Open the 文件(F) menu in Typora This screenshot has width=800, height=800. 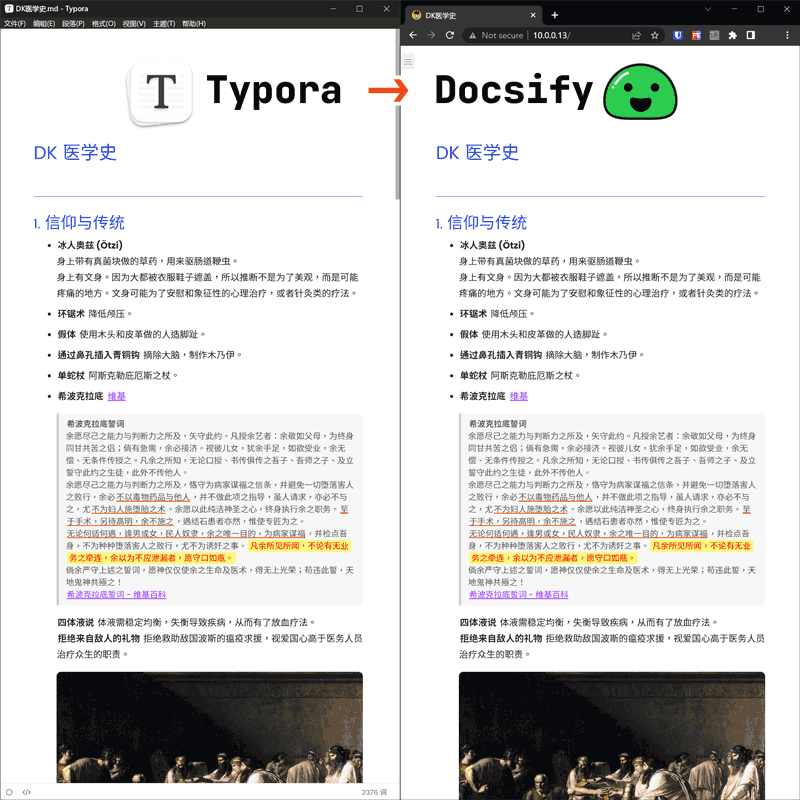pyautogui.click(x=15, y=23)
